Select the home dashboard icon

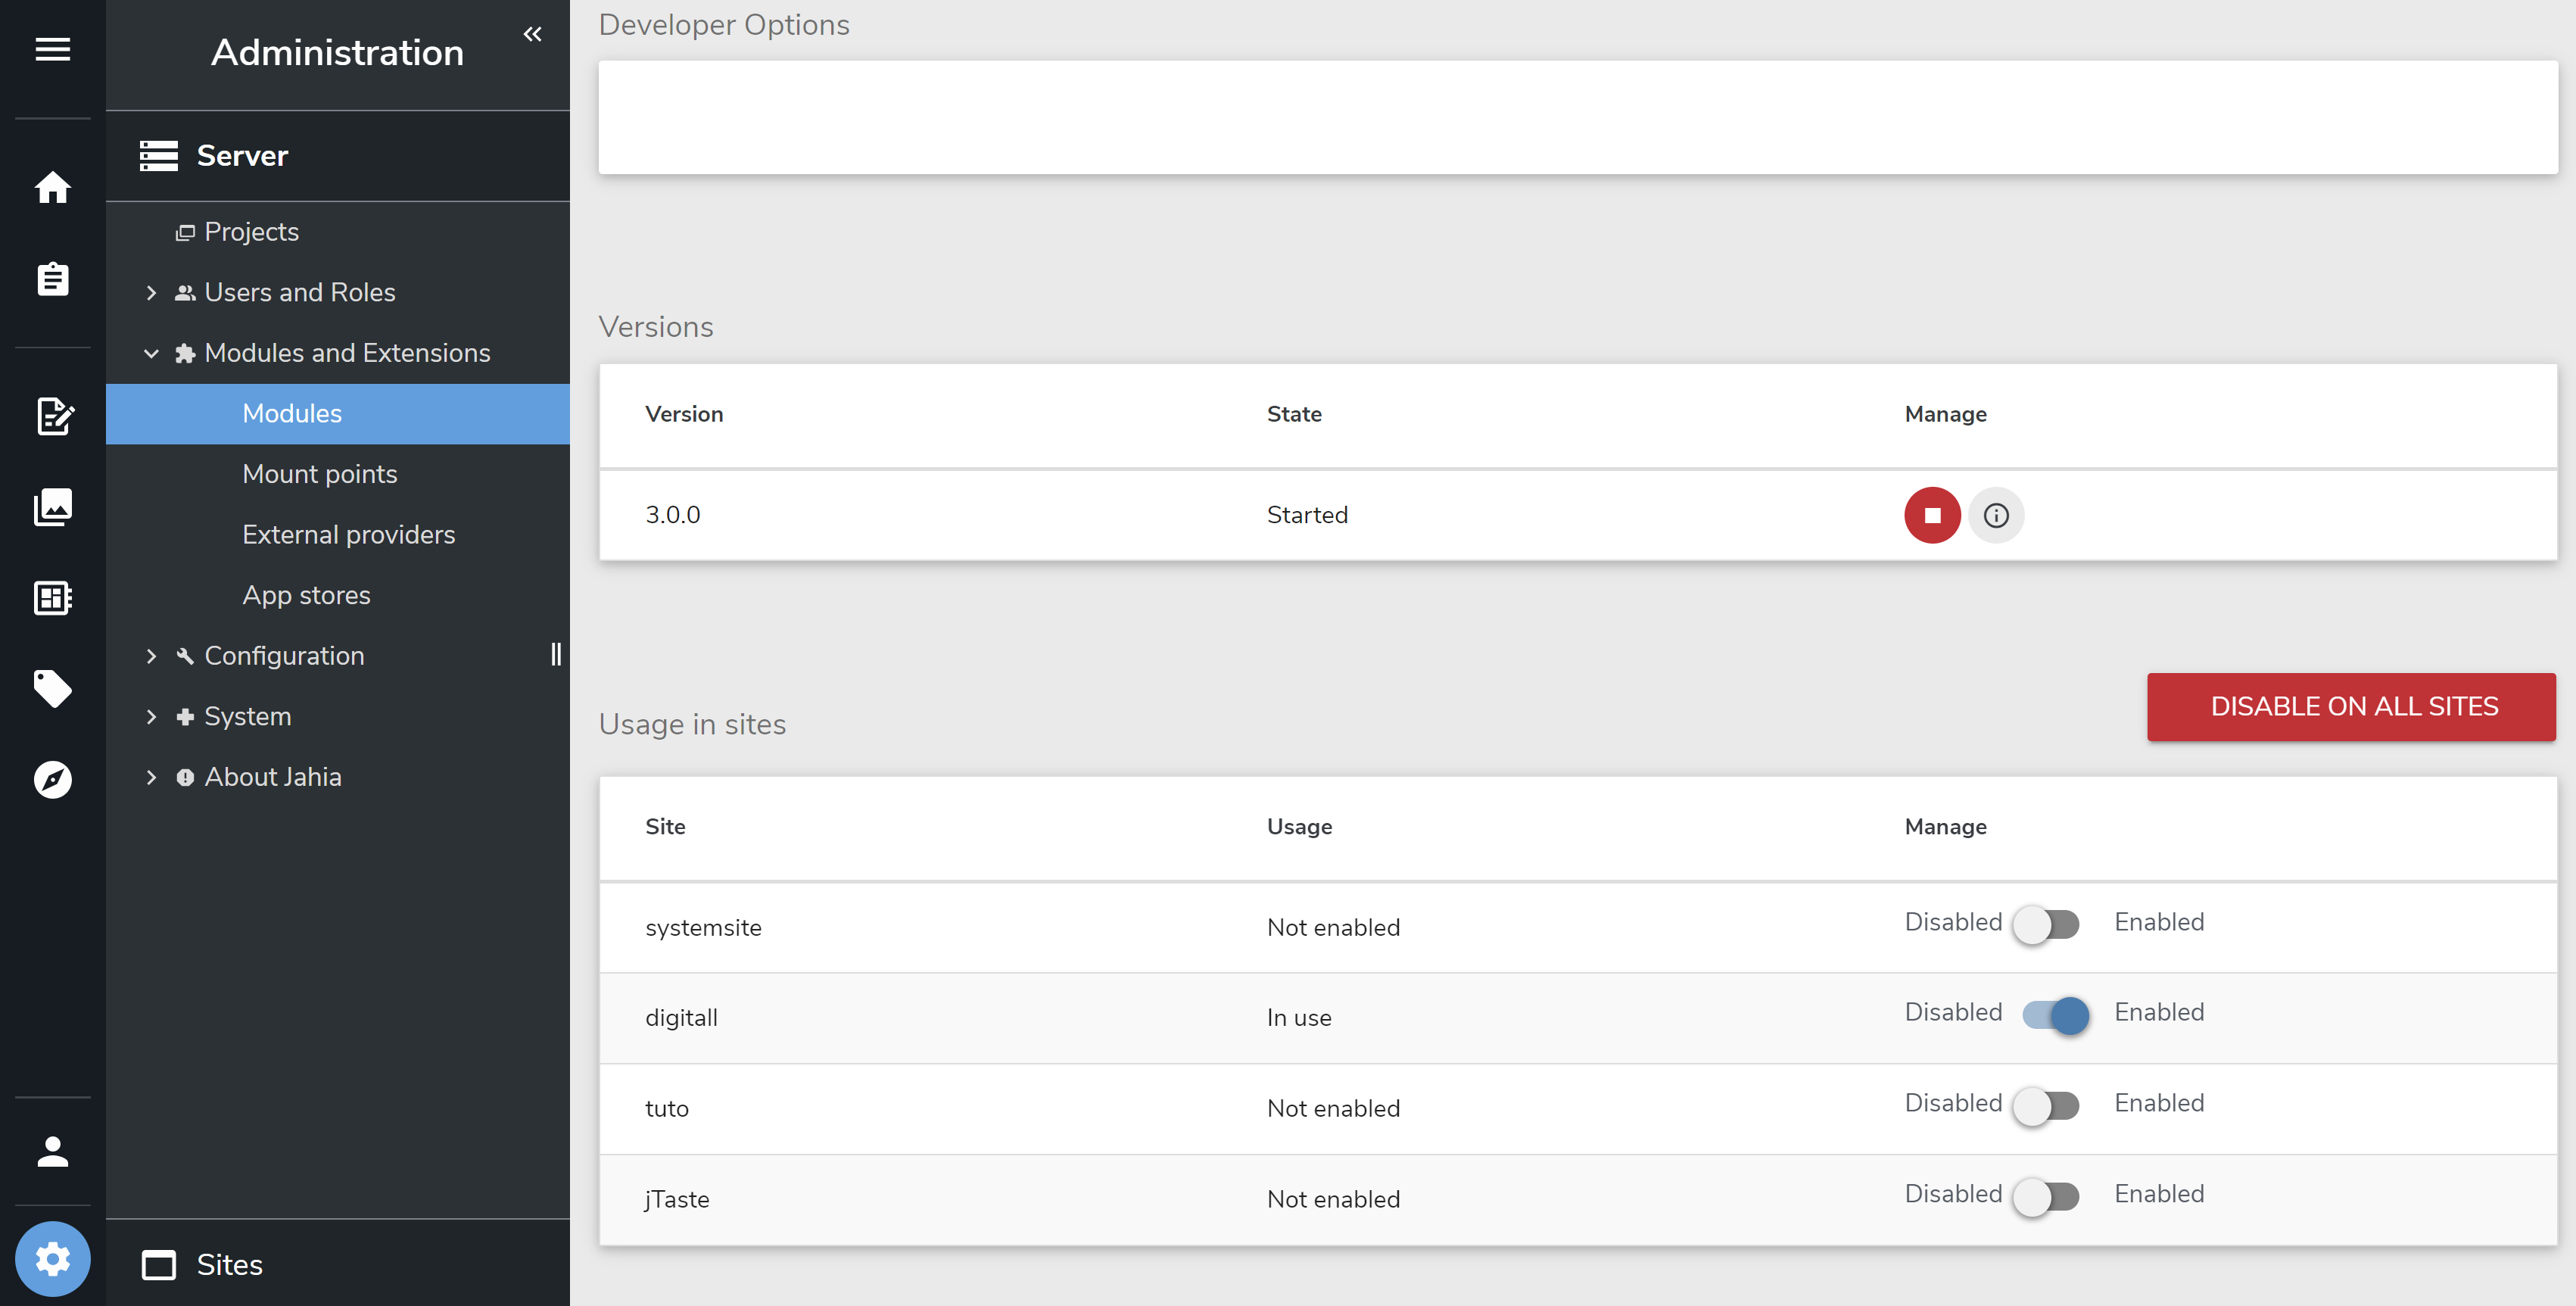click(52, 188)
